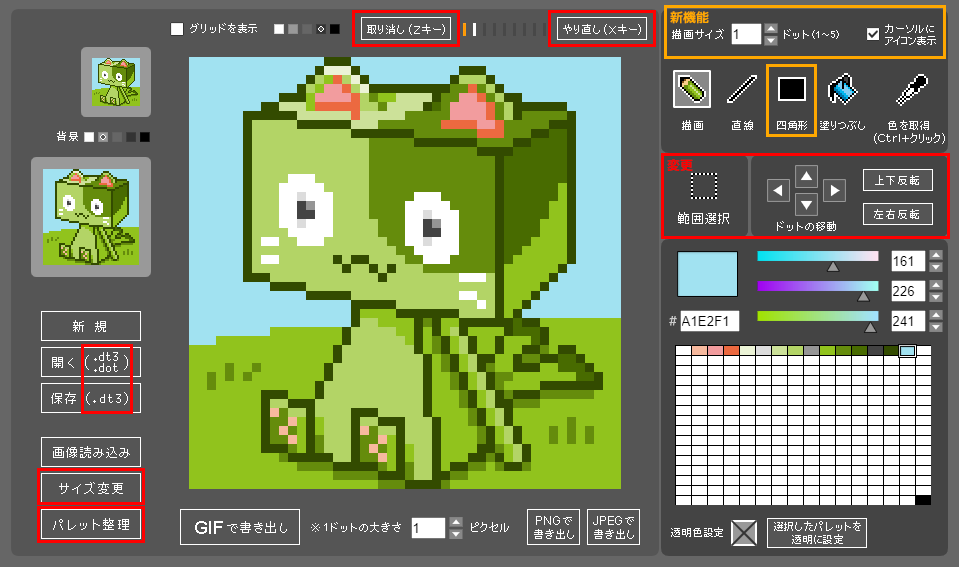Screen dimensions: 959x567
Task: Click the やり直し (Xキー) redo button
Action: [602, 29]
